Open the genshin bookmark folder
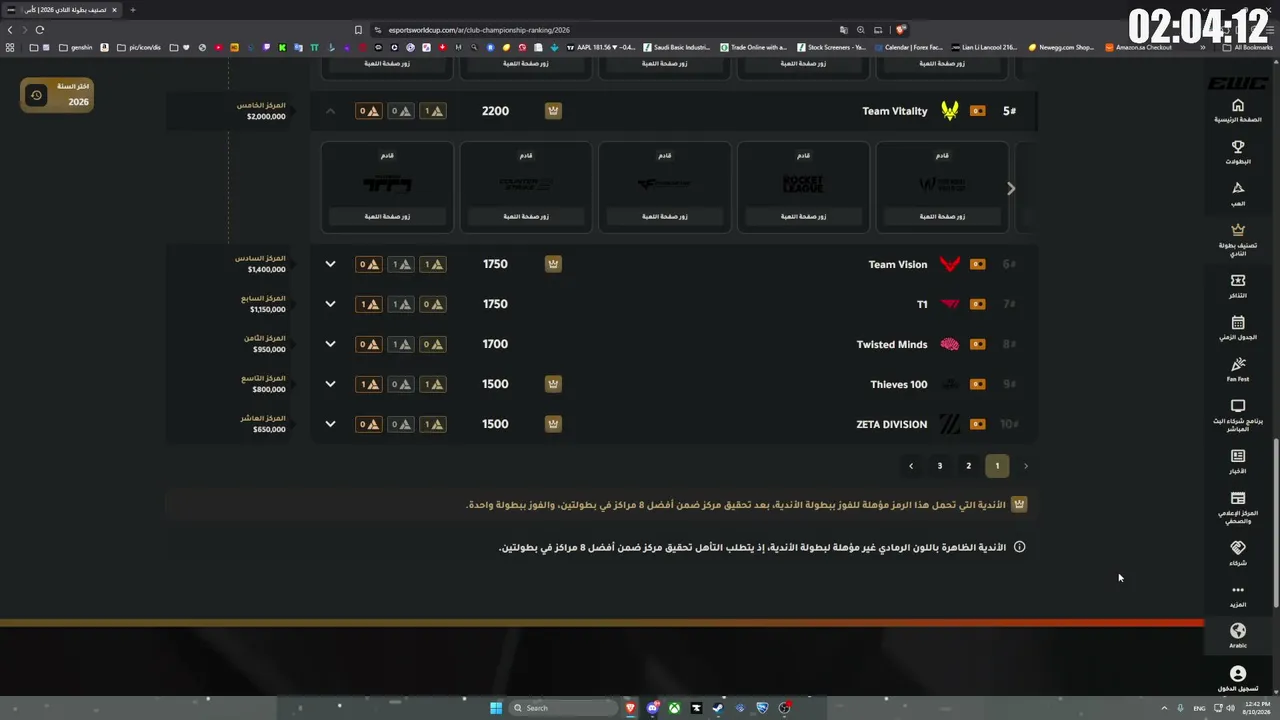The image size is (1280, 720). [x=76, y=47]
